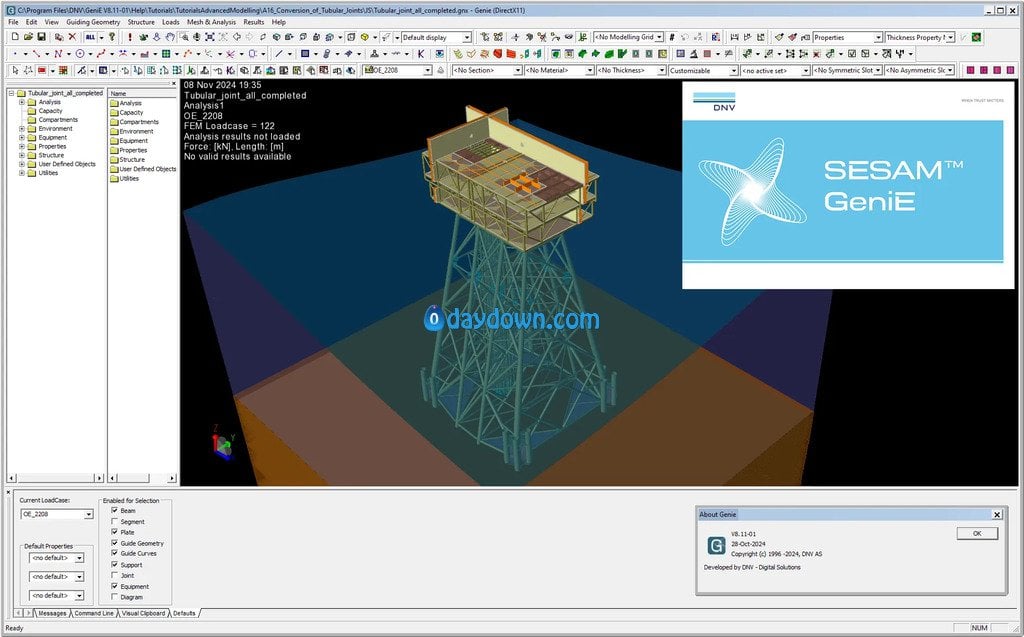The height and width of the screenshot is (637, 1024).
Task: Click the previous view left arrow icon
Action: (x=236, y=37)
